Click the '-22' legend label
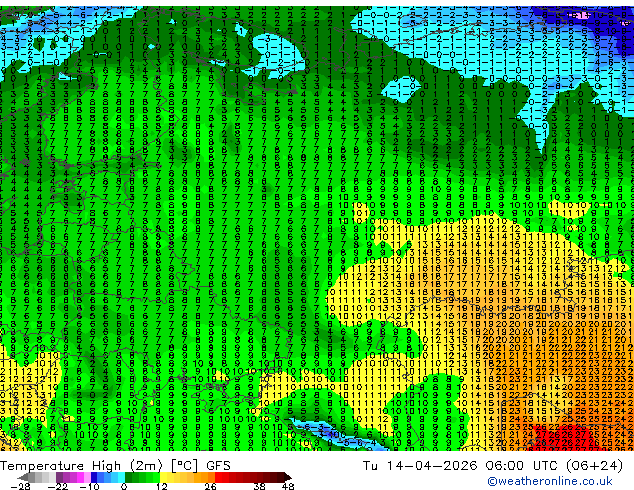 coord(58,486)
